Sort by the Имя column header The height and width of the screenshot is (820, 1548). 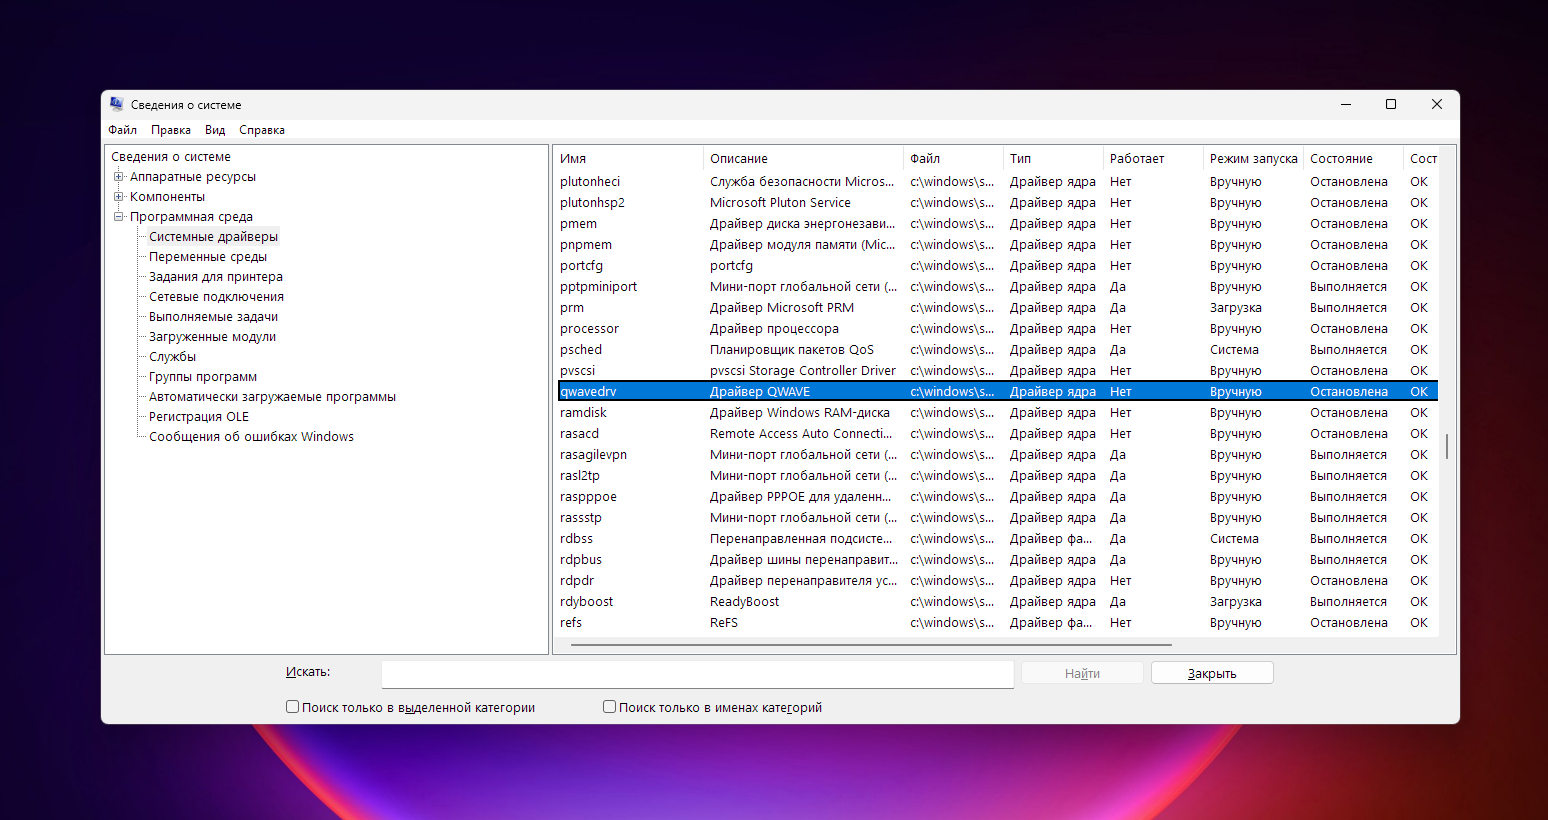pyautogui.click(x=628, y=159)
